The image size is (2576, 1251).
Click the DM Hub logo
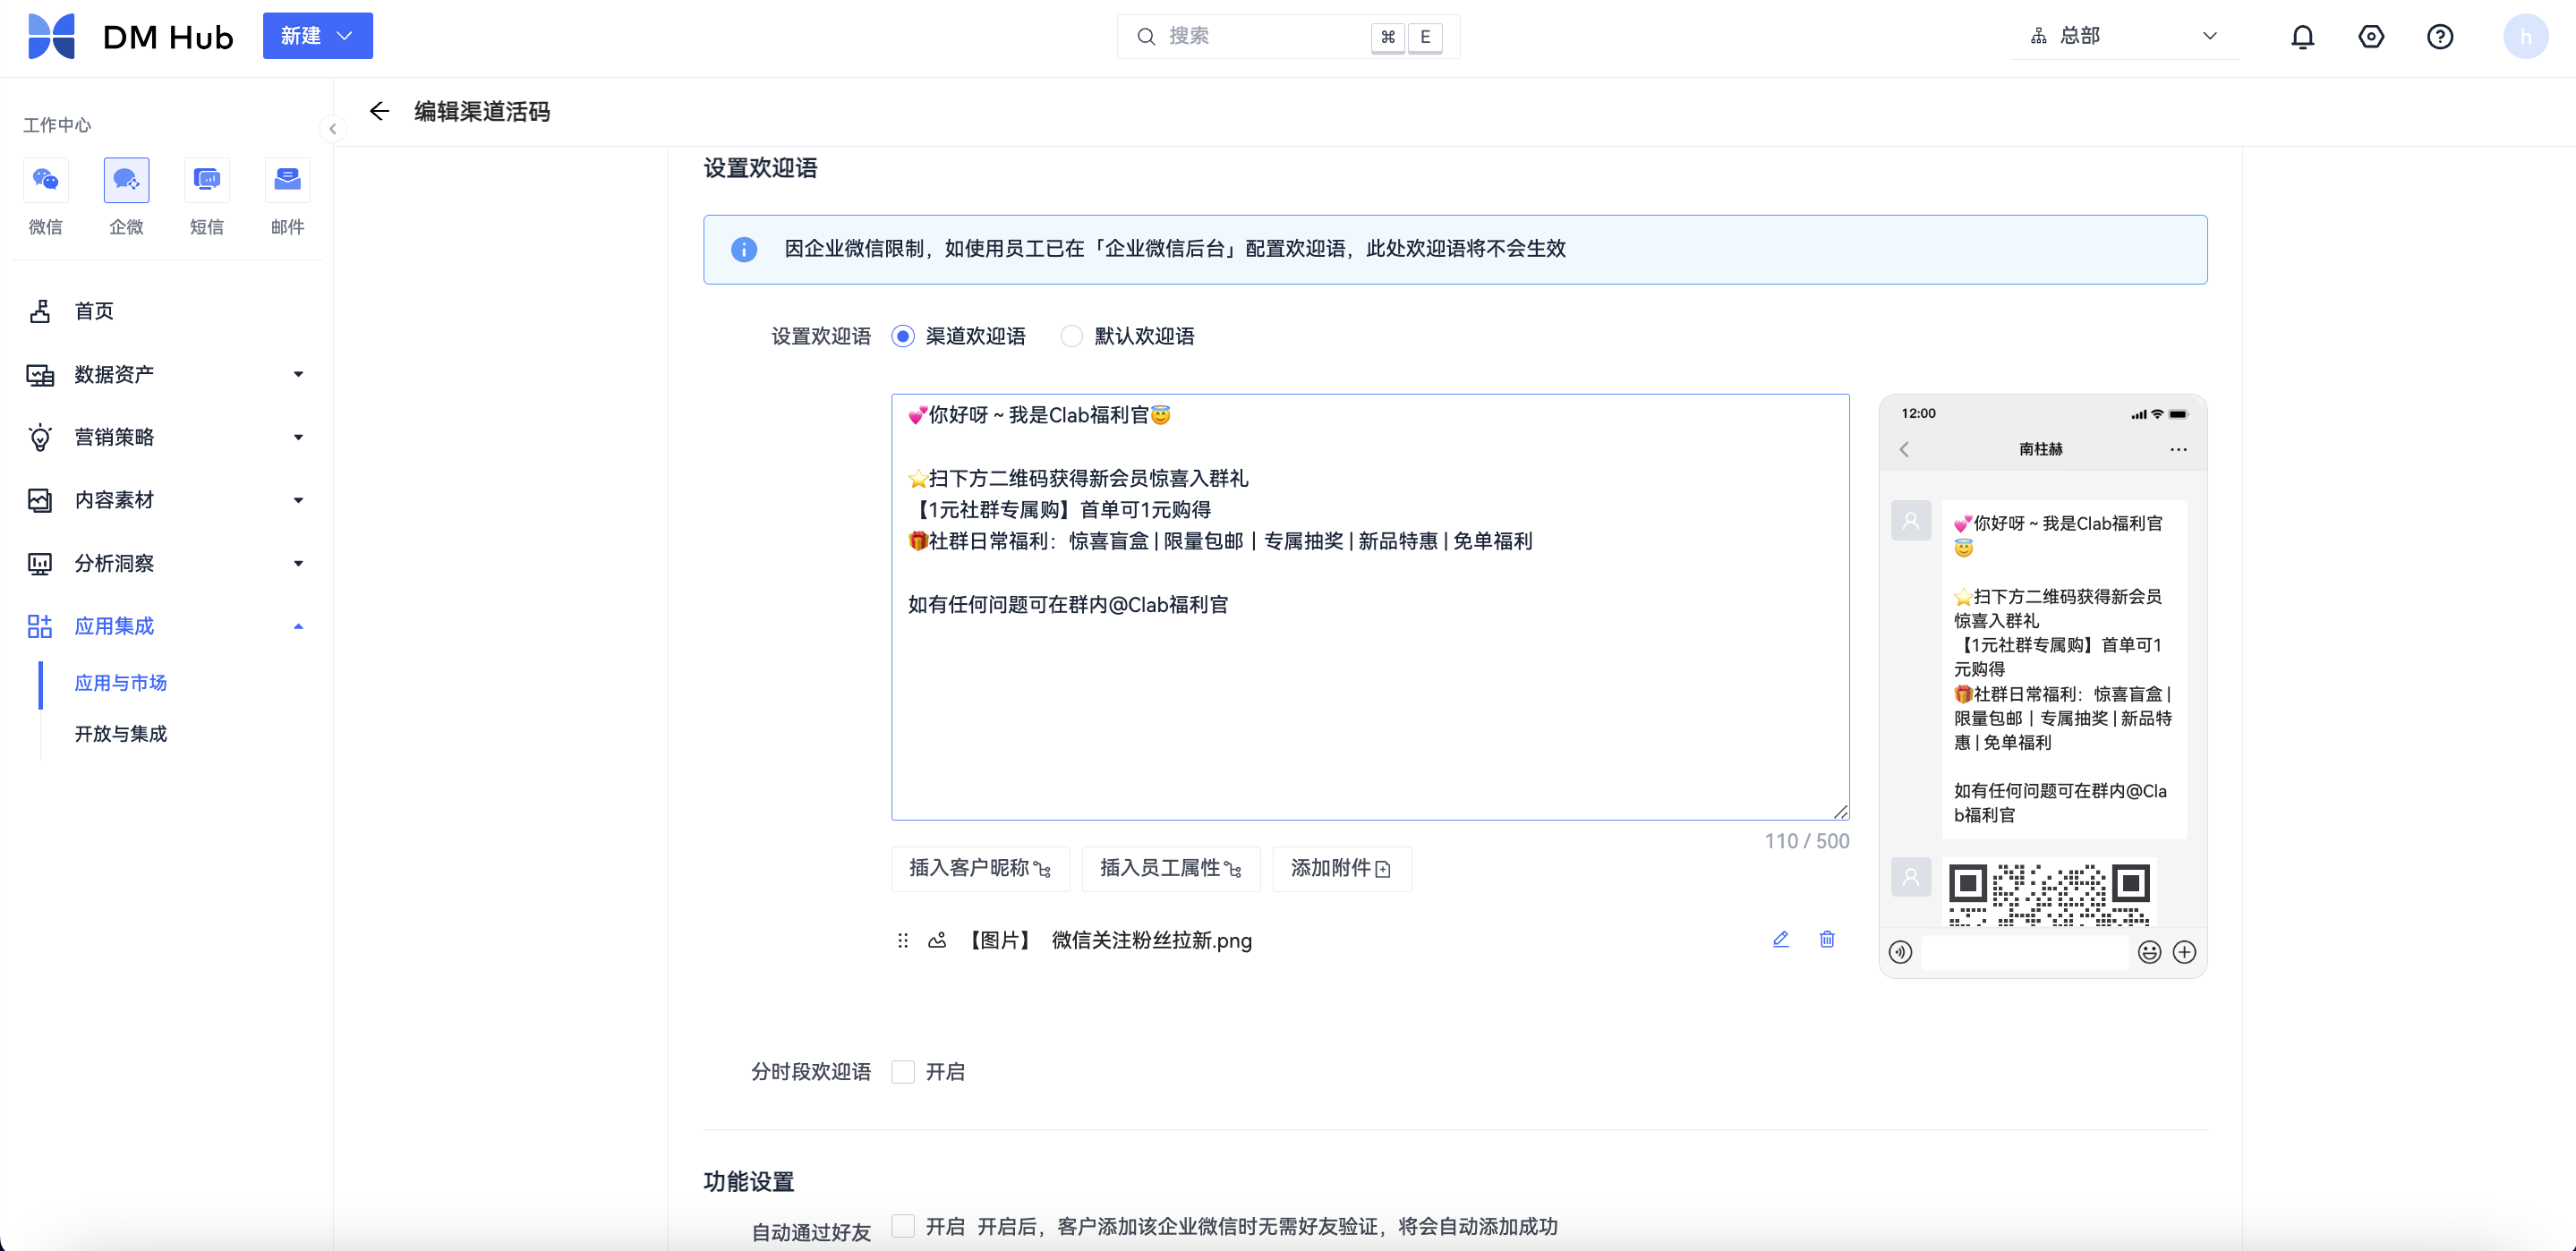[x=130, y=36]
